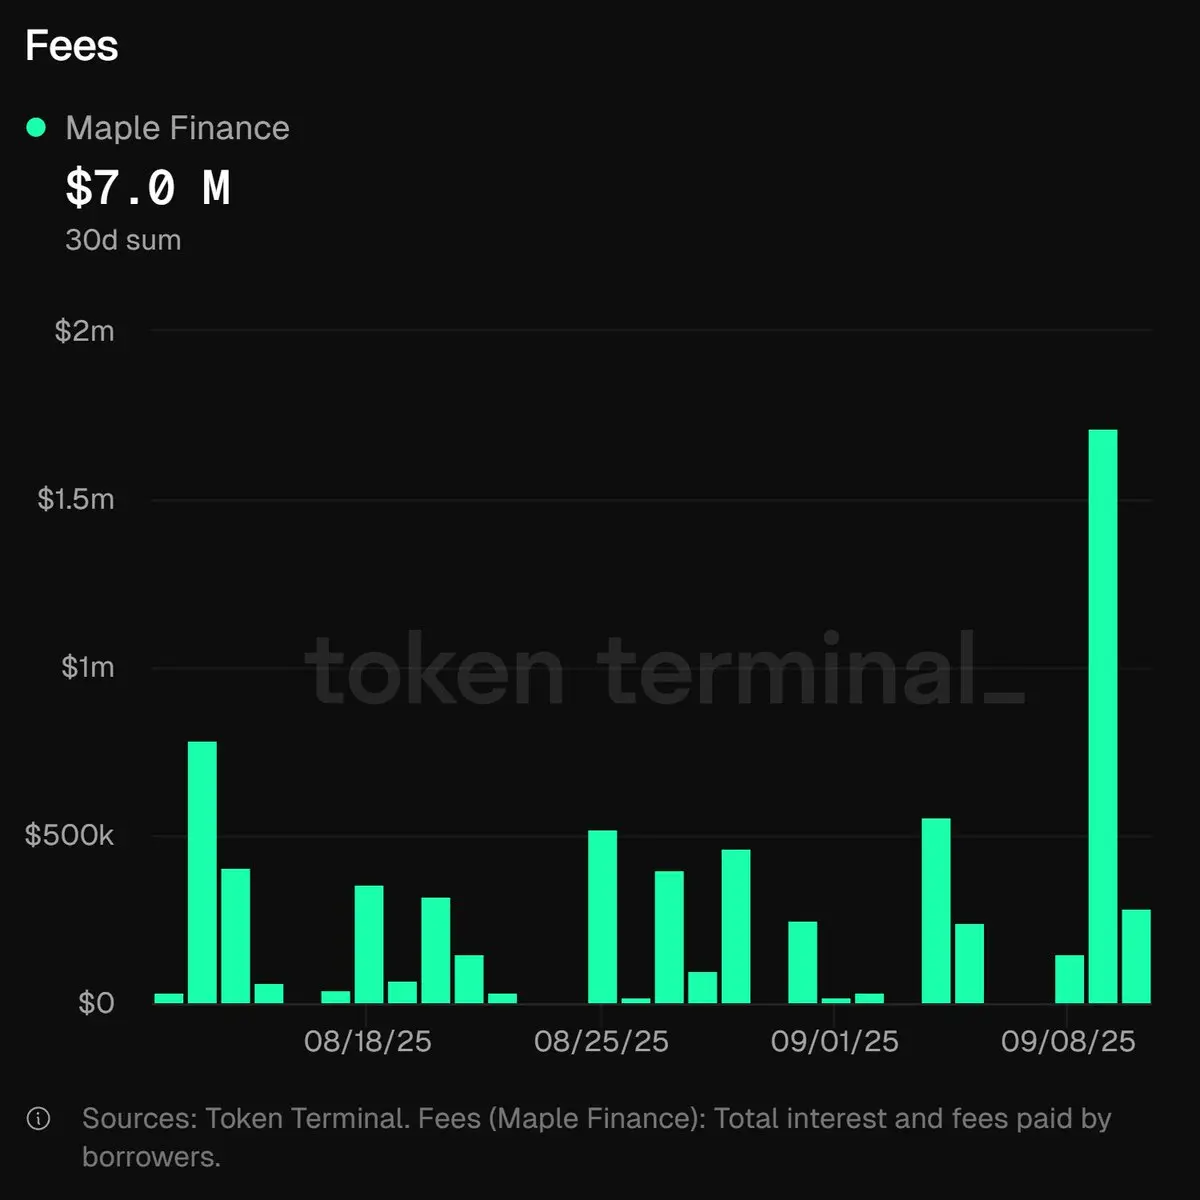The height and width of the screenshot is (1200, 1200).
Task: Select the 09/01/25 axis date label
Action: coord(835,1042)
